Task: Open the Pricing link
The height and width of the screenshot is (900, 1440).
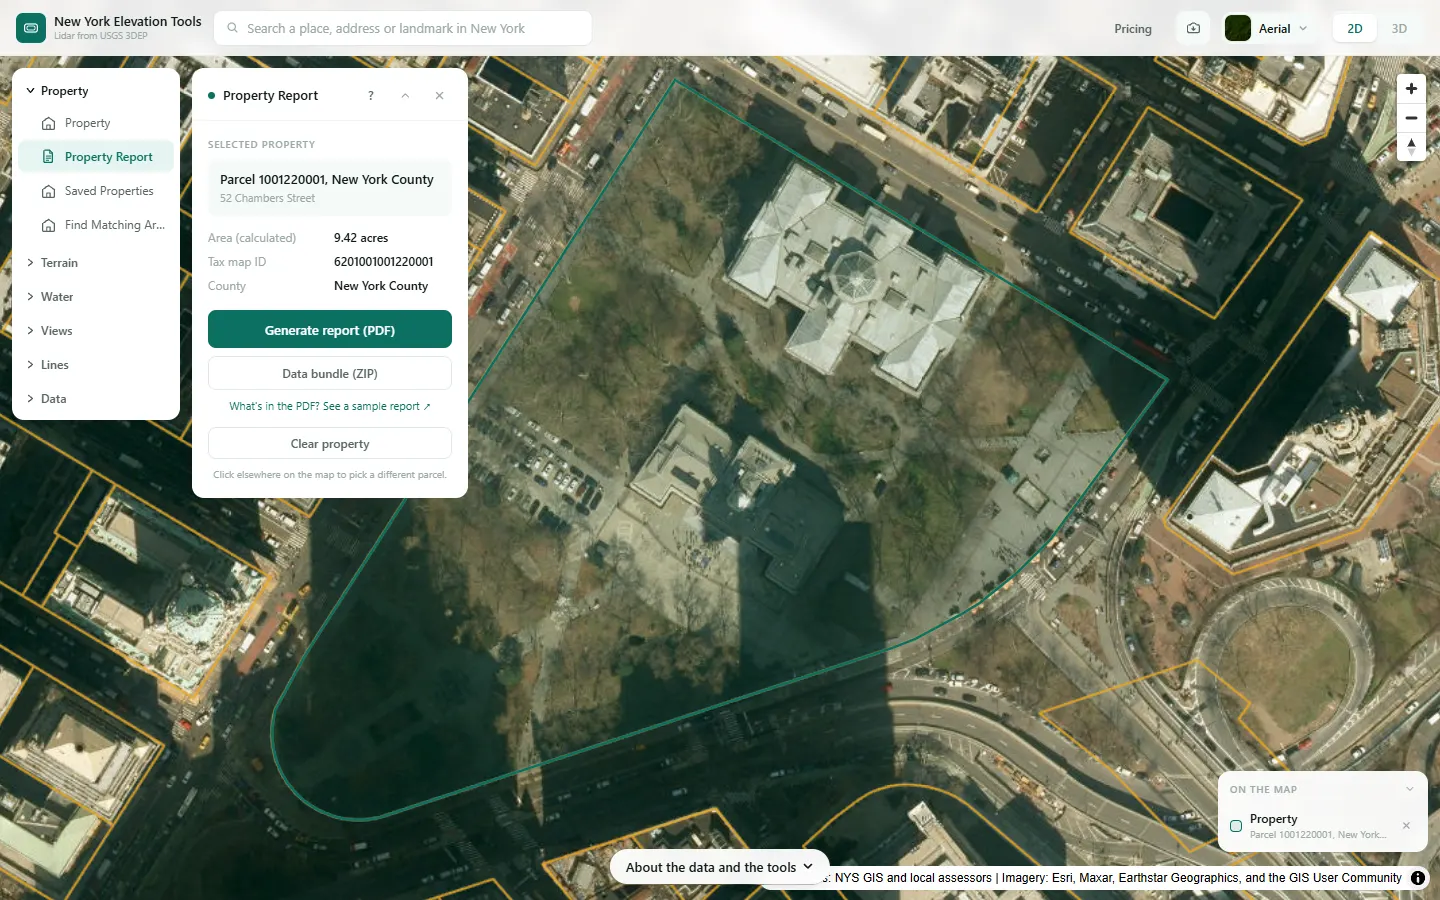Action: (x=1133, y=29)
